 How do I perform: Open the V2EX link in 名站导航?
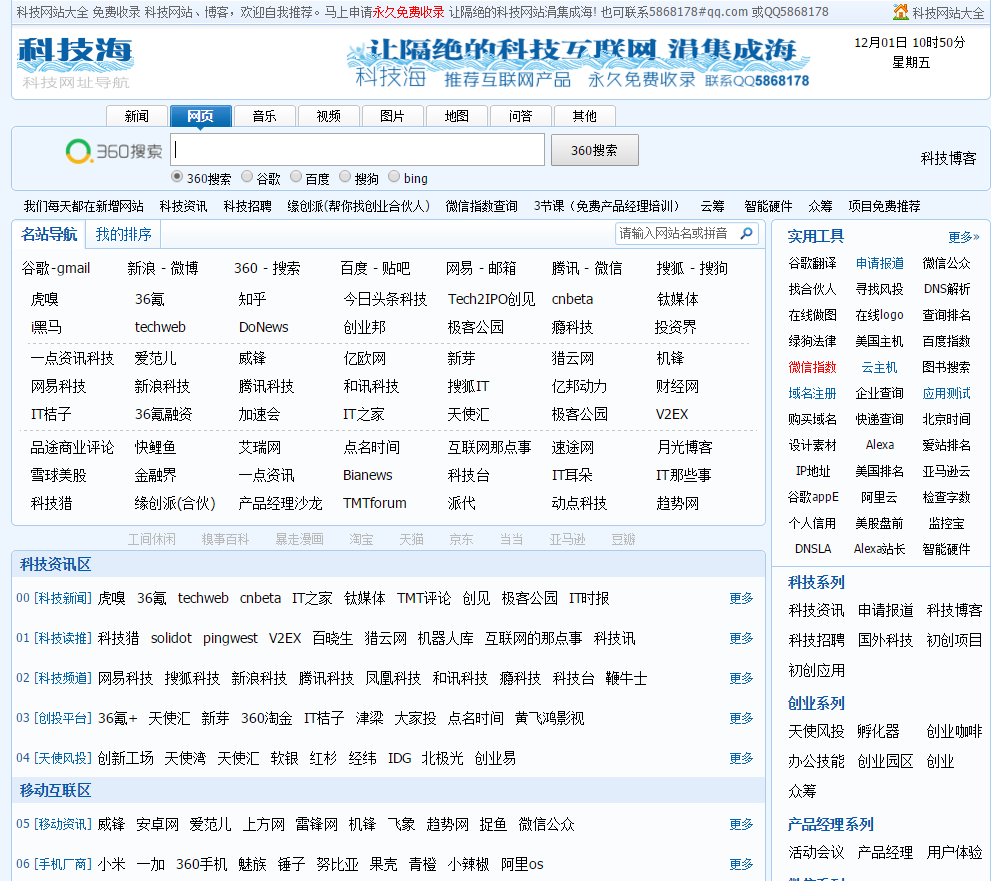672,415
